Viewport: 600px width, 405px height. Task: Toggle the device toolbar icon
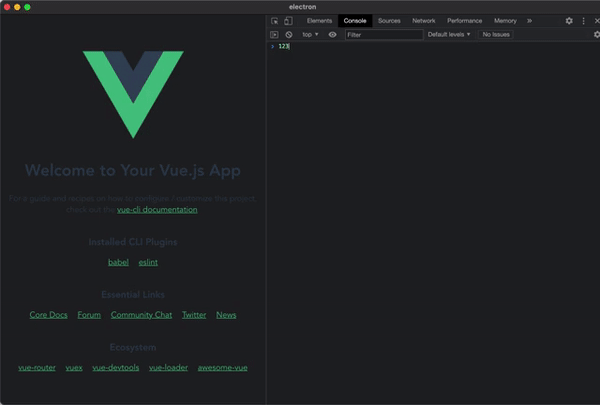(x=288, y=21)
